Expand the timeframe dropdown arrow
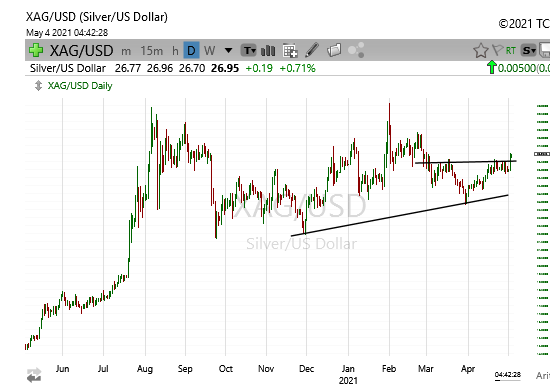This screenshot has height=385, width=550. (x=228, y=51)
